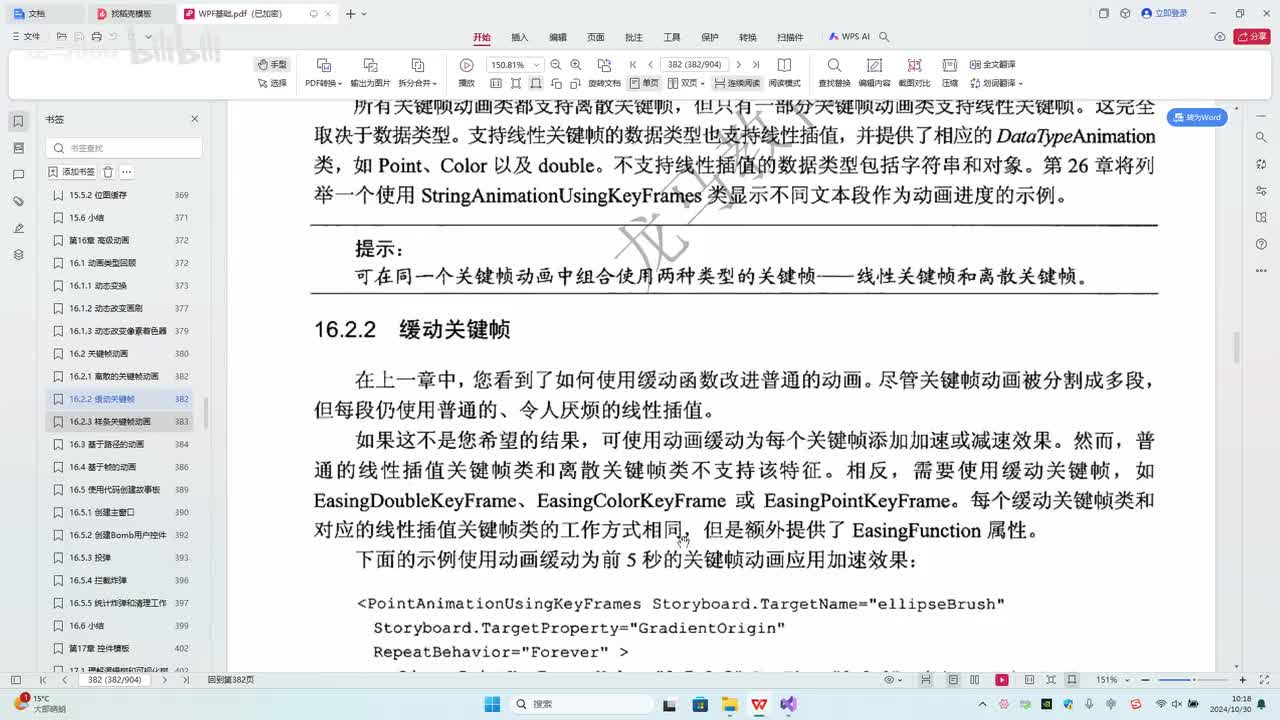Click 全文翻译 full-text translation
The height and width of the screenshot is (720, 1280).
click(x=992, y=64)
